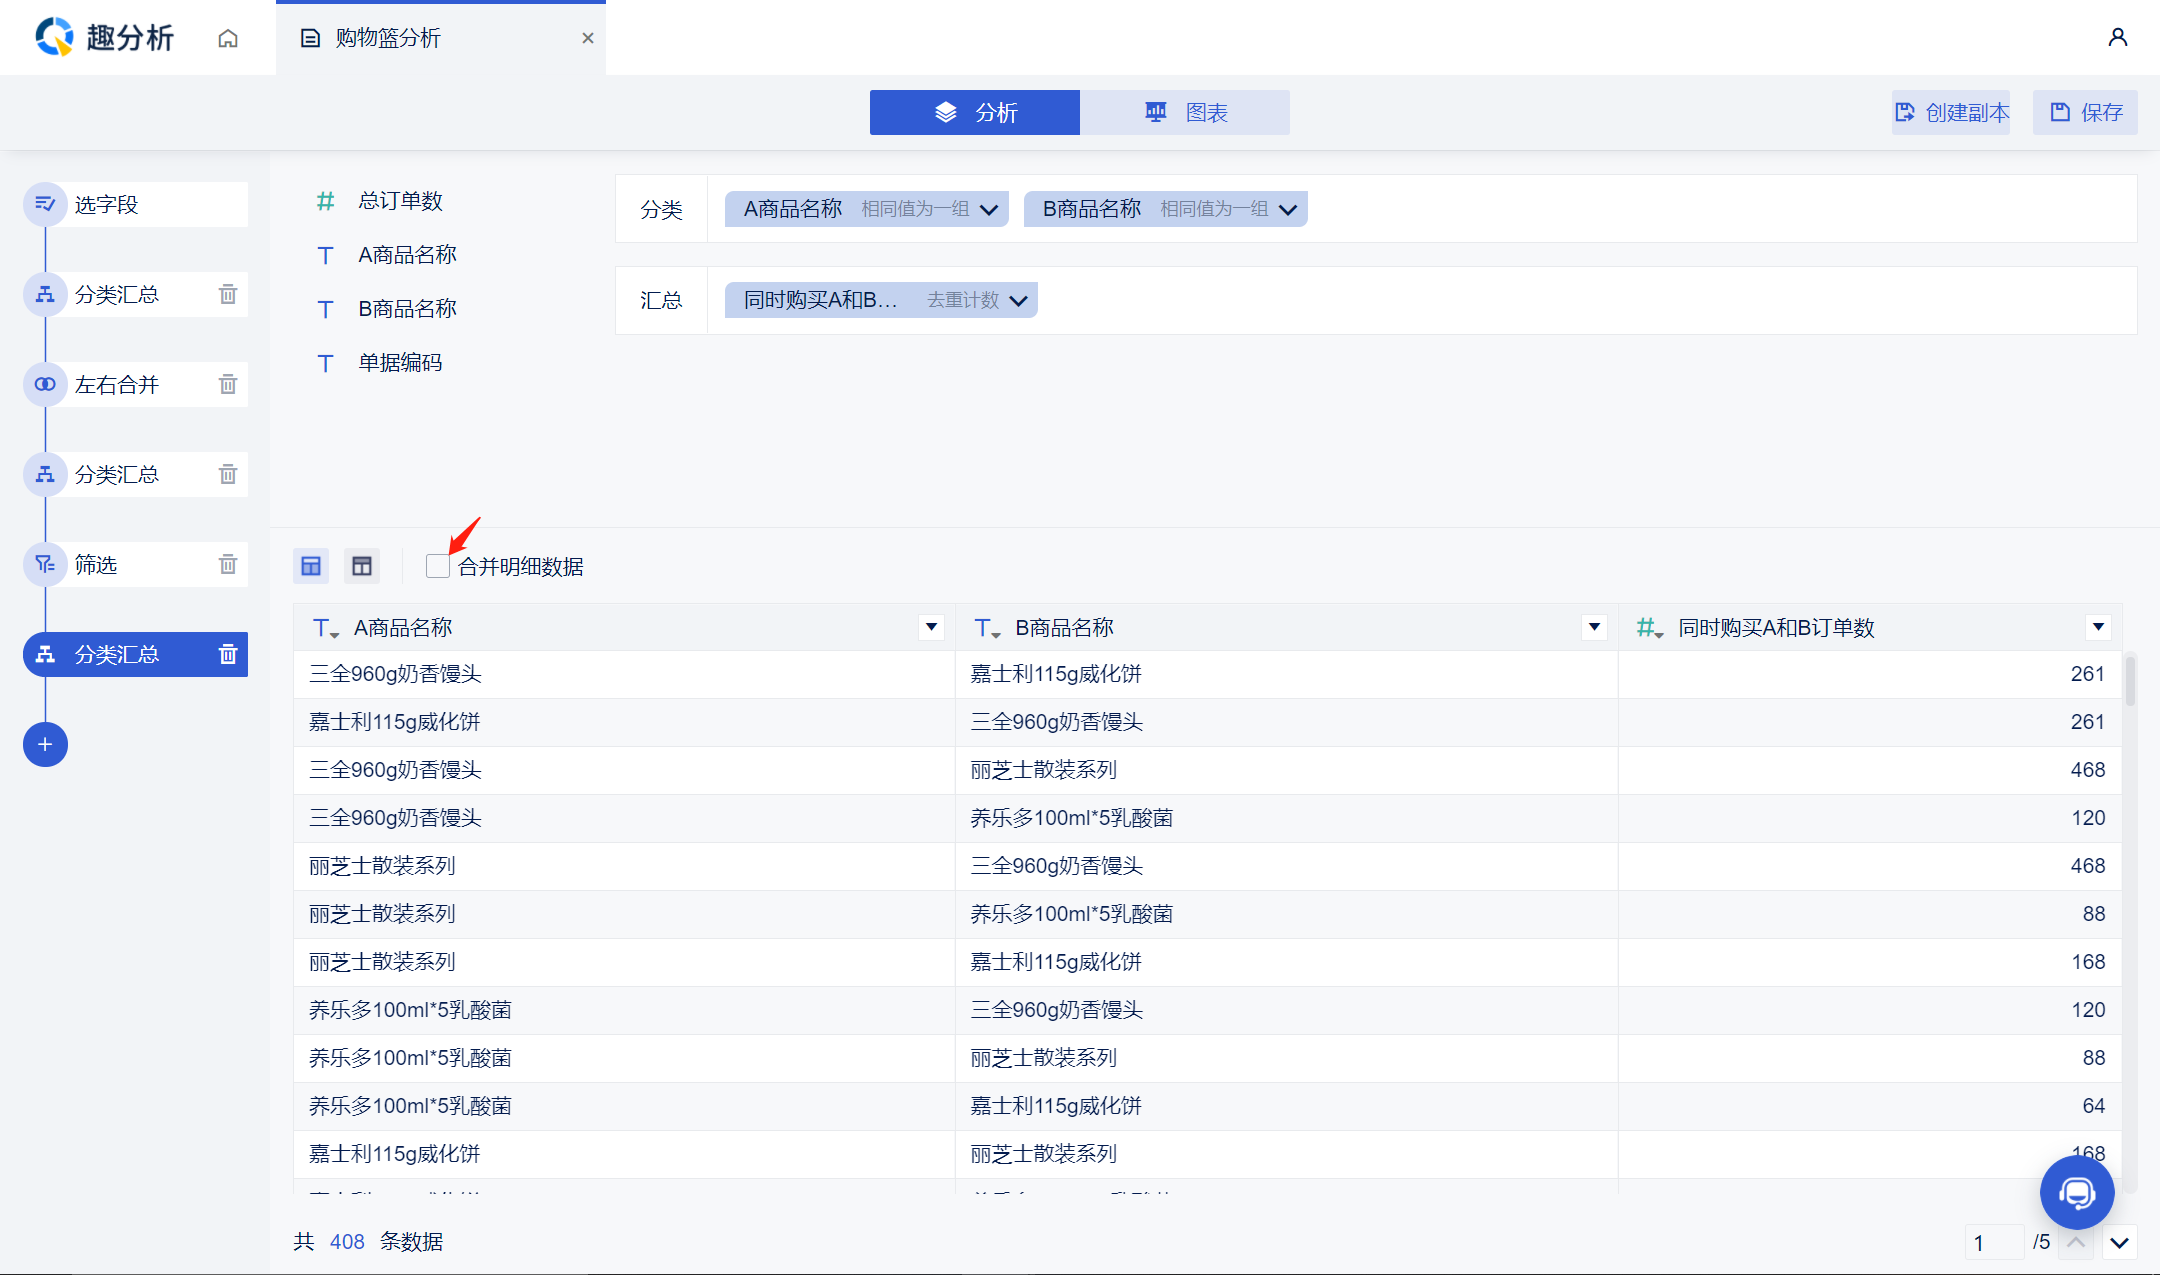Screen dimensions: 2160x1275
Task: Click the add step plus button
Action: click(x=45, y=744)
